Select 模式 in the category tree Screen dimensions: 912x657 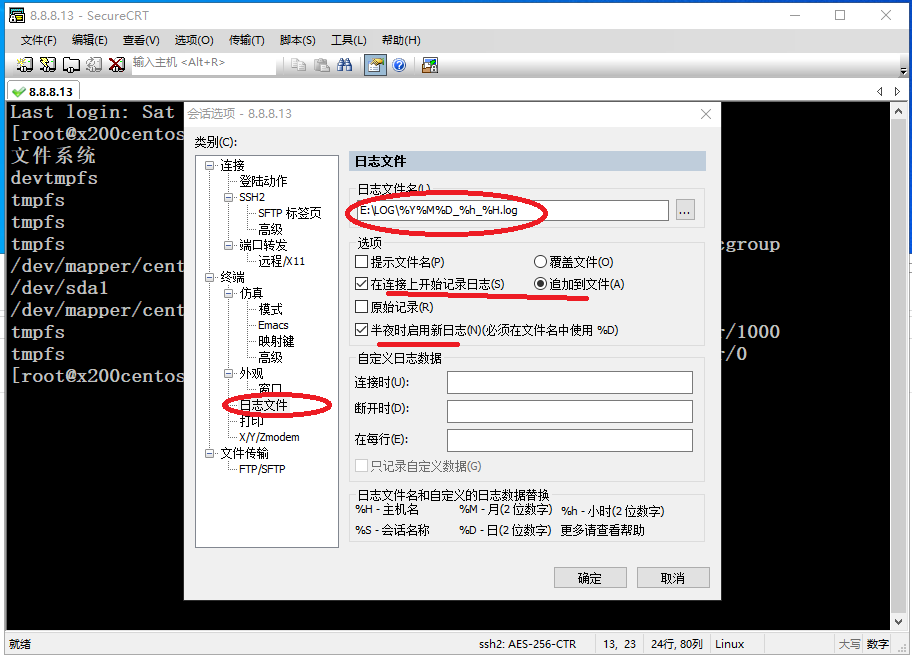(270, 309)
